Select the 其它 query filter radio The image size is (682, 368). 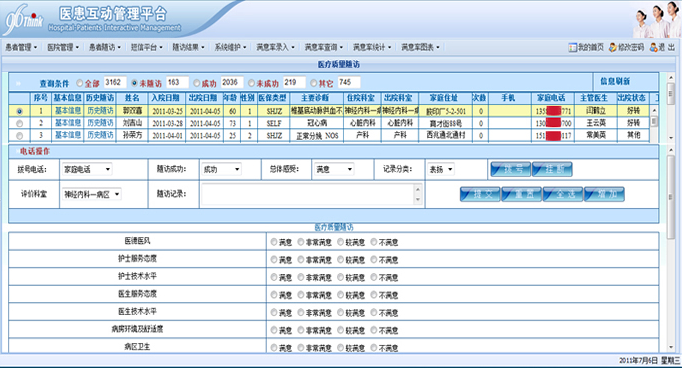point(314,83)
